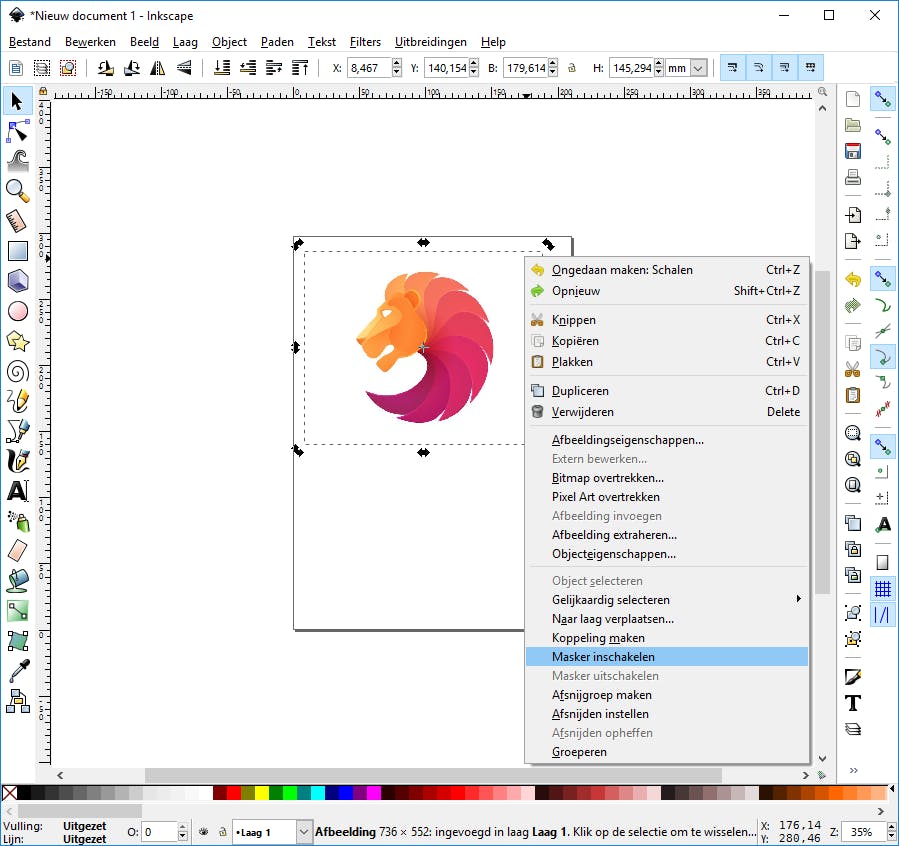
Task: Select the Rectangle tool
Action: (17, 251)
